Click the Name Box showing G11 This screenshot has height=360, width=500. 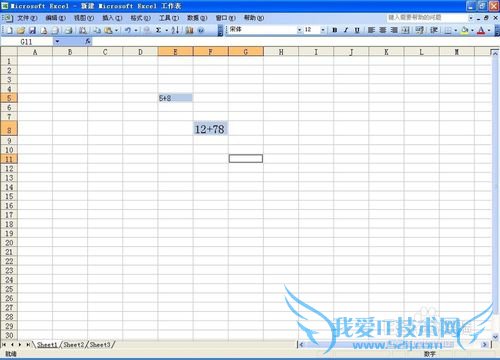(x=27, y=41)
